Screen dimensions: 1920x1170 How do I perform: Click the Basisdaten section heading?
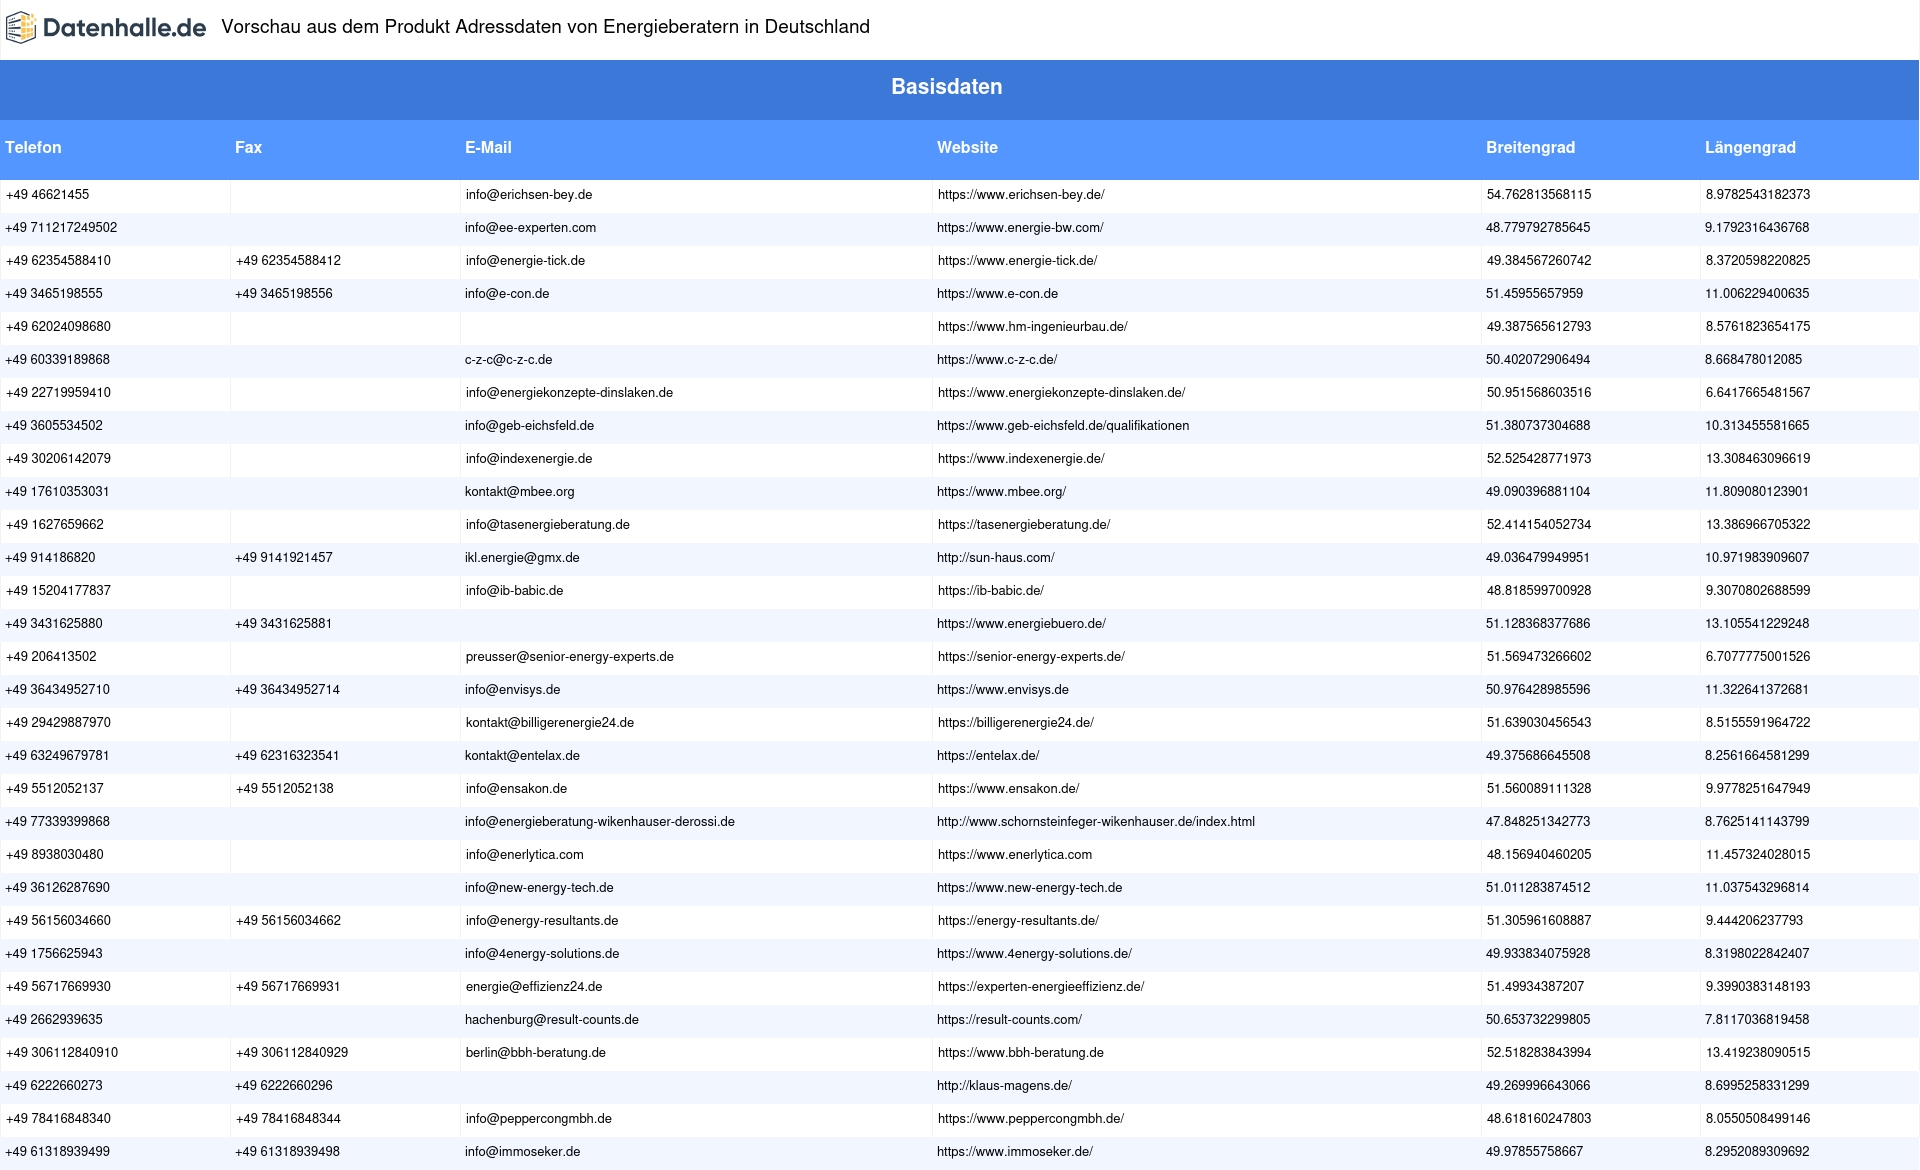(946, 87)
